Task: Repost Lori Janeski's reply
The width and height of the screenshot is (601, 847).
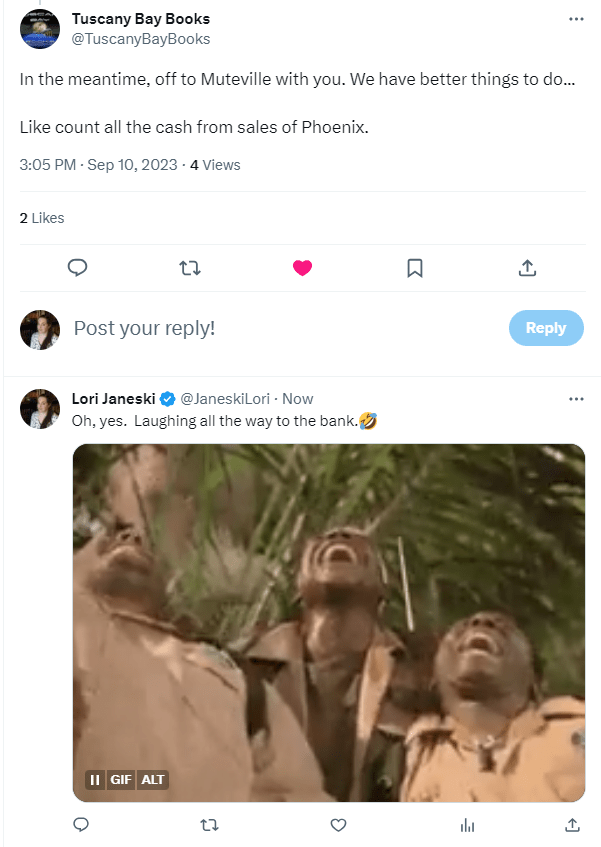Action: [209, 825]
